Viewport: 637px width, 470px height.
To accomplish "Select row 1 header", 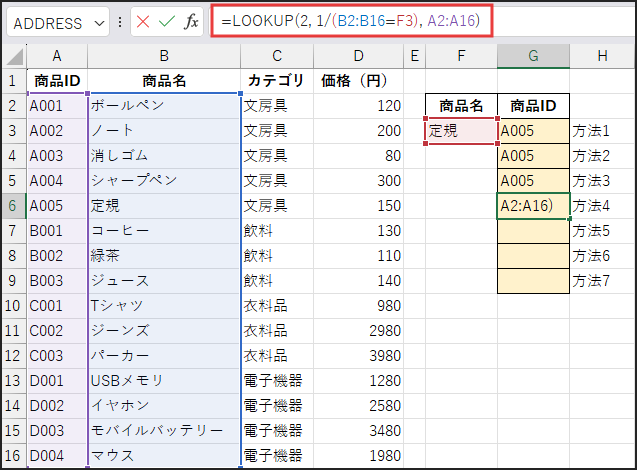I will [x=12, y=81].
